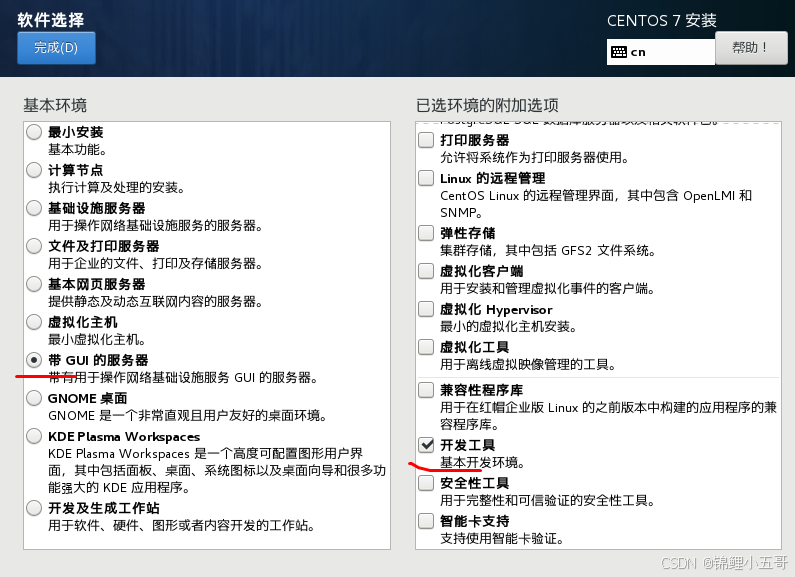
Task: Enable Linux 的远程管理 checkbox
Action: coord(426,178)
